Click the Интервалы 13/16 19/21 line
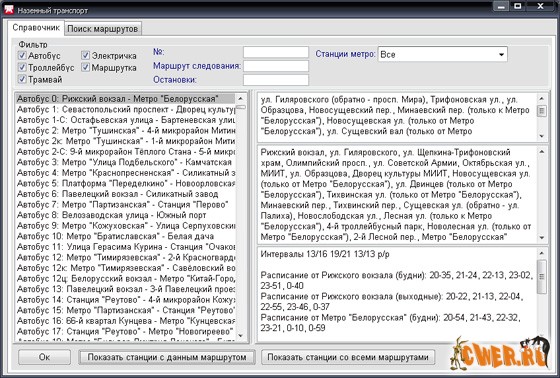The height and width of the screenshot is (378, 560). click(325, 254)
